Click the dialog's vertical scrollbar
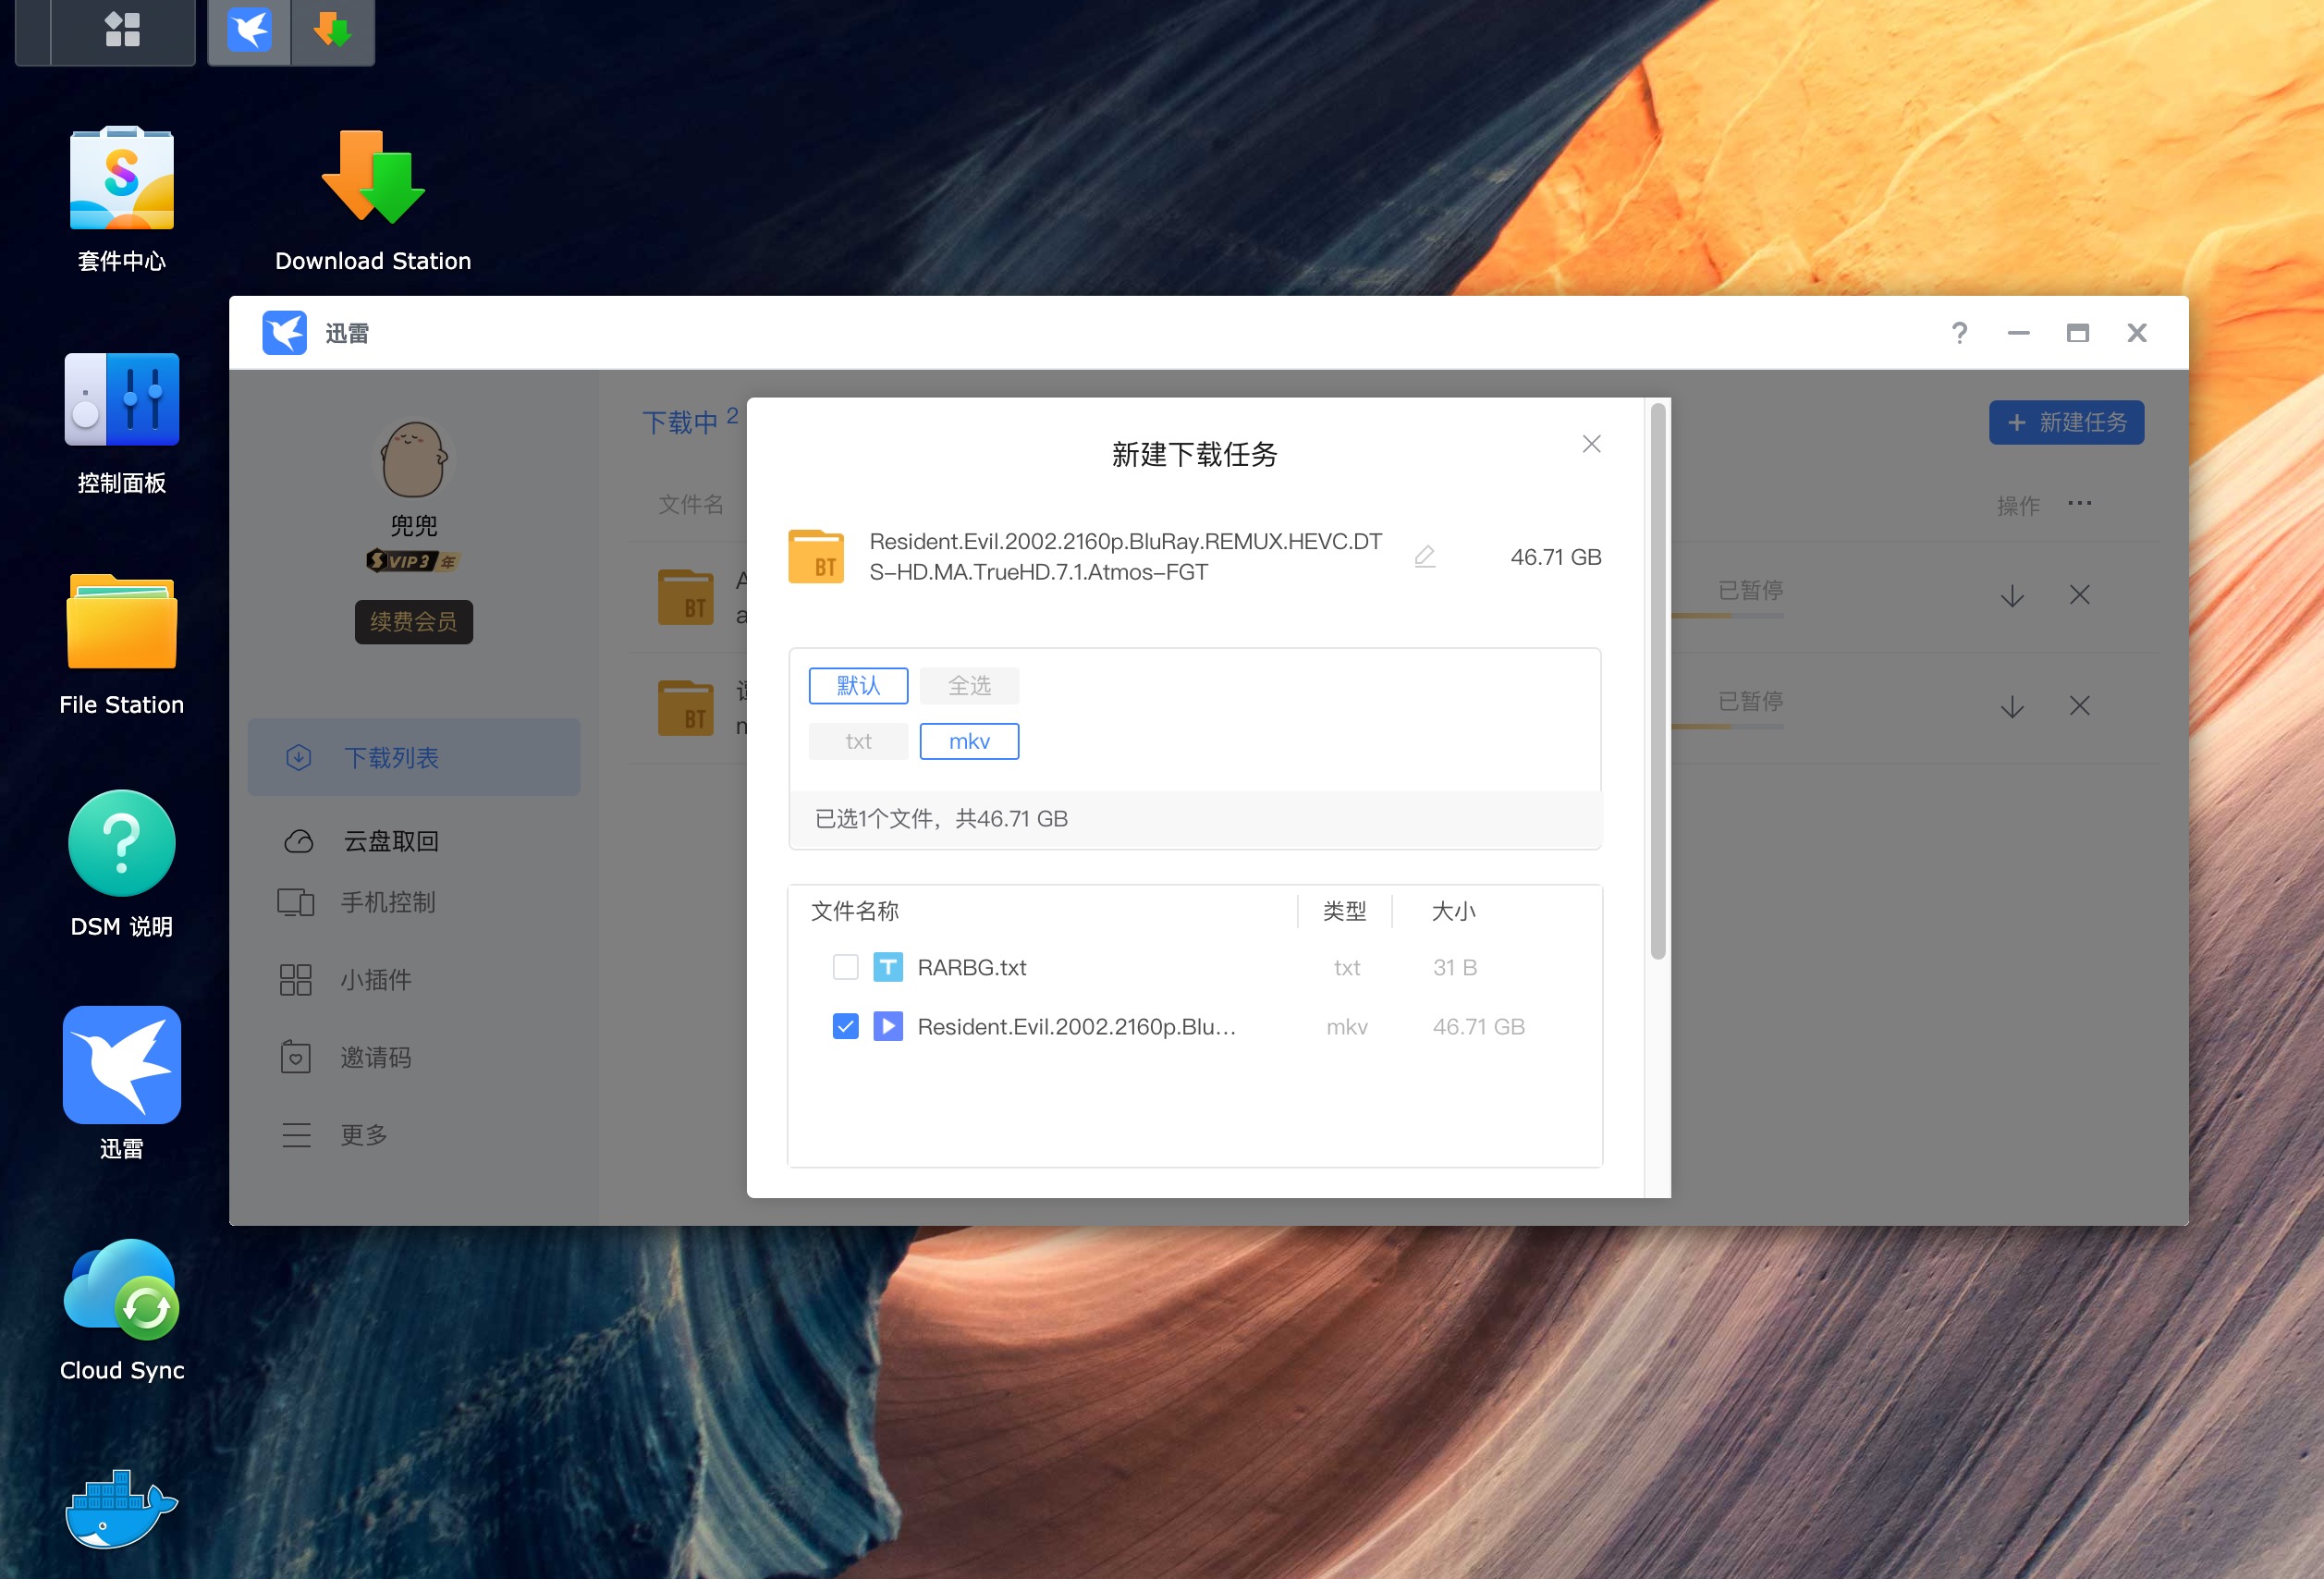Screen dimensions: 2324x1579 pos(1657,680)
